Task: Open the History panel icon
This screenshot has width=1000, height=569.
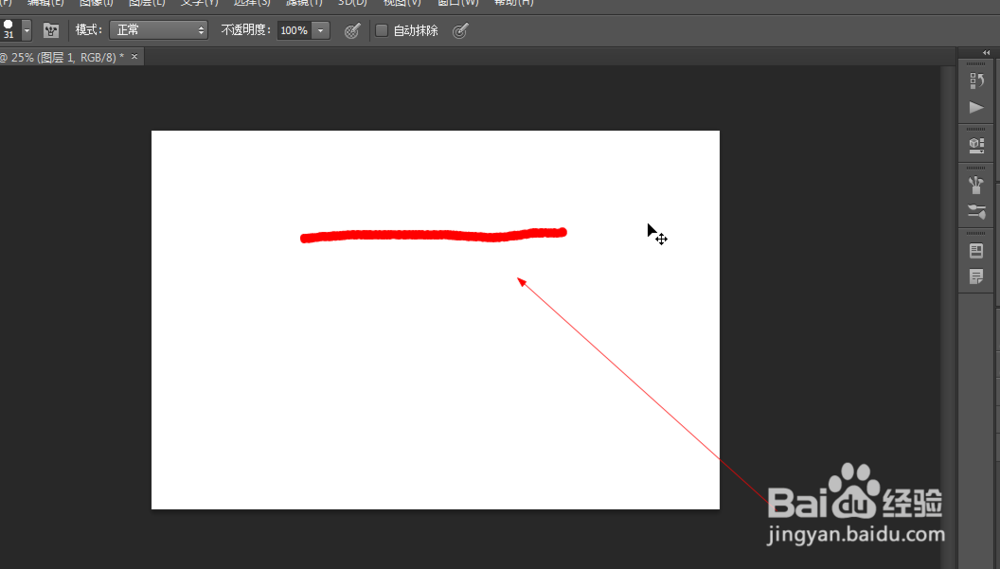Action: coord(976,80)
